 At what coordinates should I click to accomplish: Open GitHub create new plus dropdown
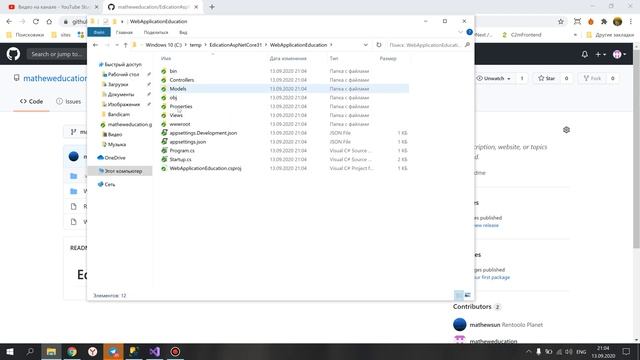click(600, 54)
